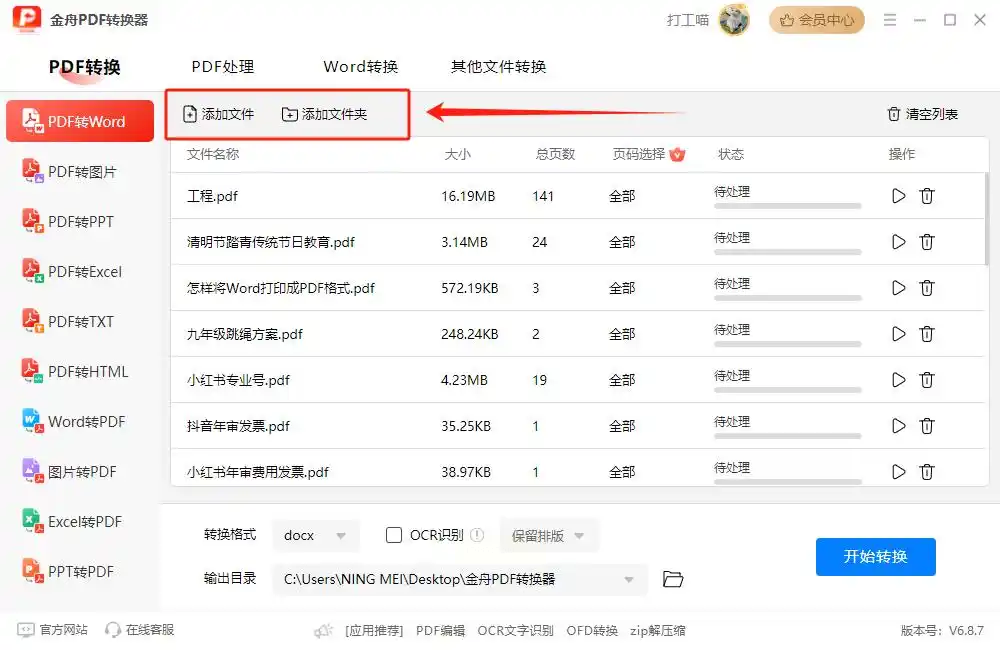
Task: Open the 在线客服 link
Action: click(140, 630)
